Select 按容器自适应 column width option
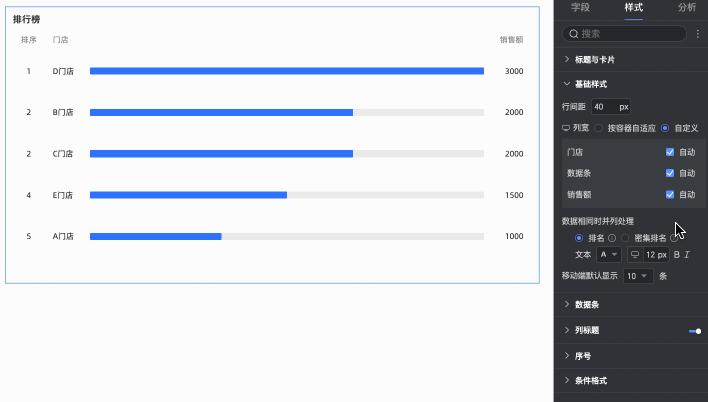This screenshot has width=708, height=402. coord(598,128)
